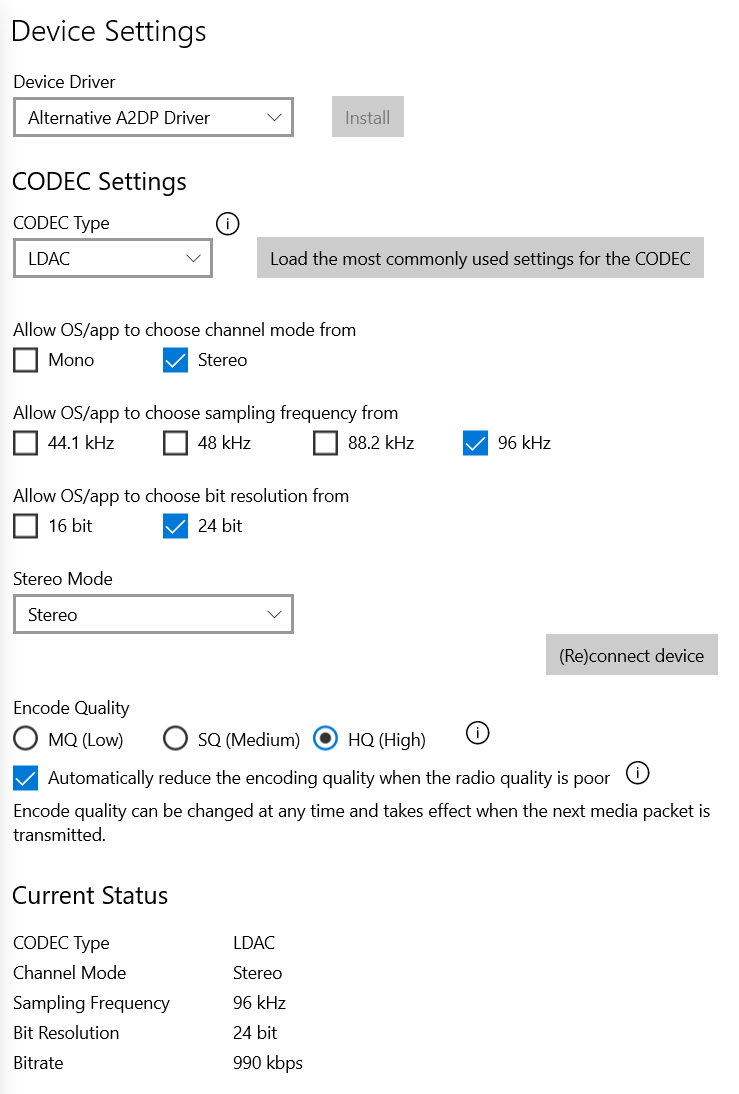Tick the 88.2 kHz sampling option
The image size is (739, 1094).
326,443
